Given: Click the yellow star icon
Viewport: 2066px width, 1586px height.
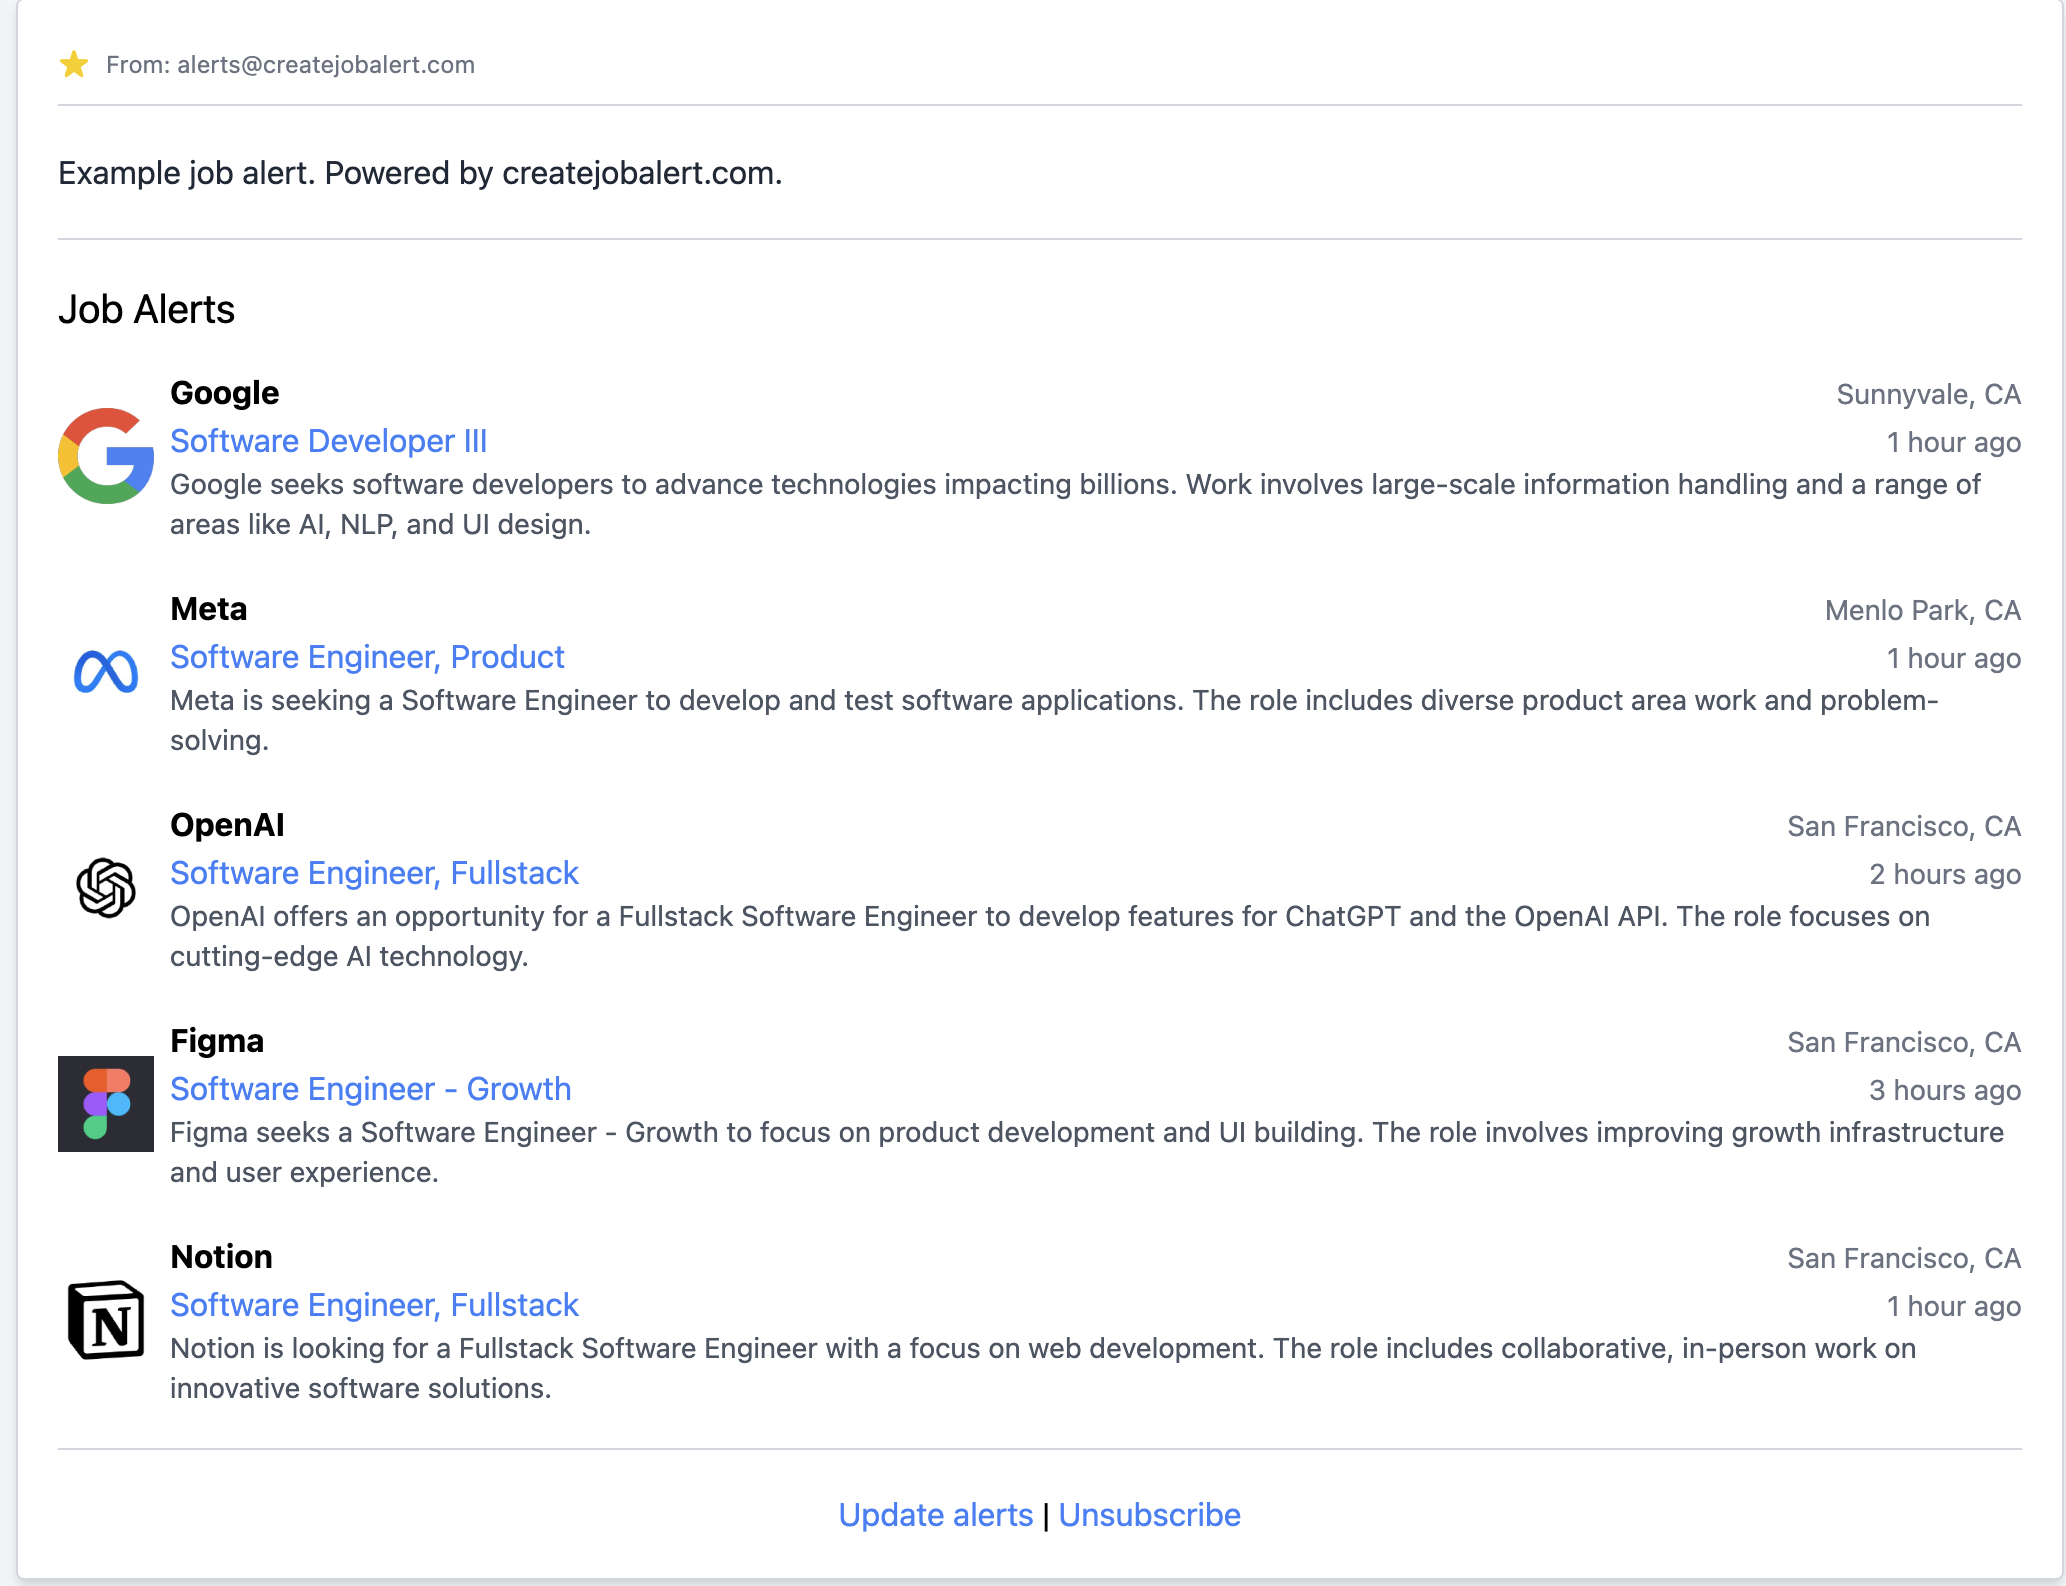Looking at the screenshot, I should [74, 65].
